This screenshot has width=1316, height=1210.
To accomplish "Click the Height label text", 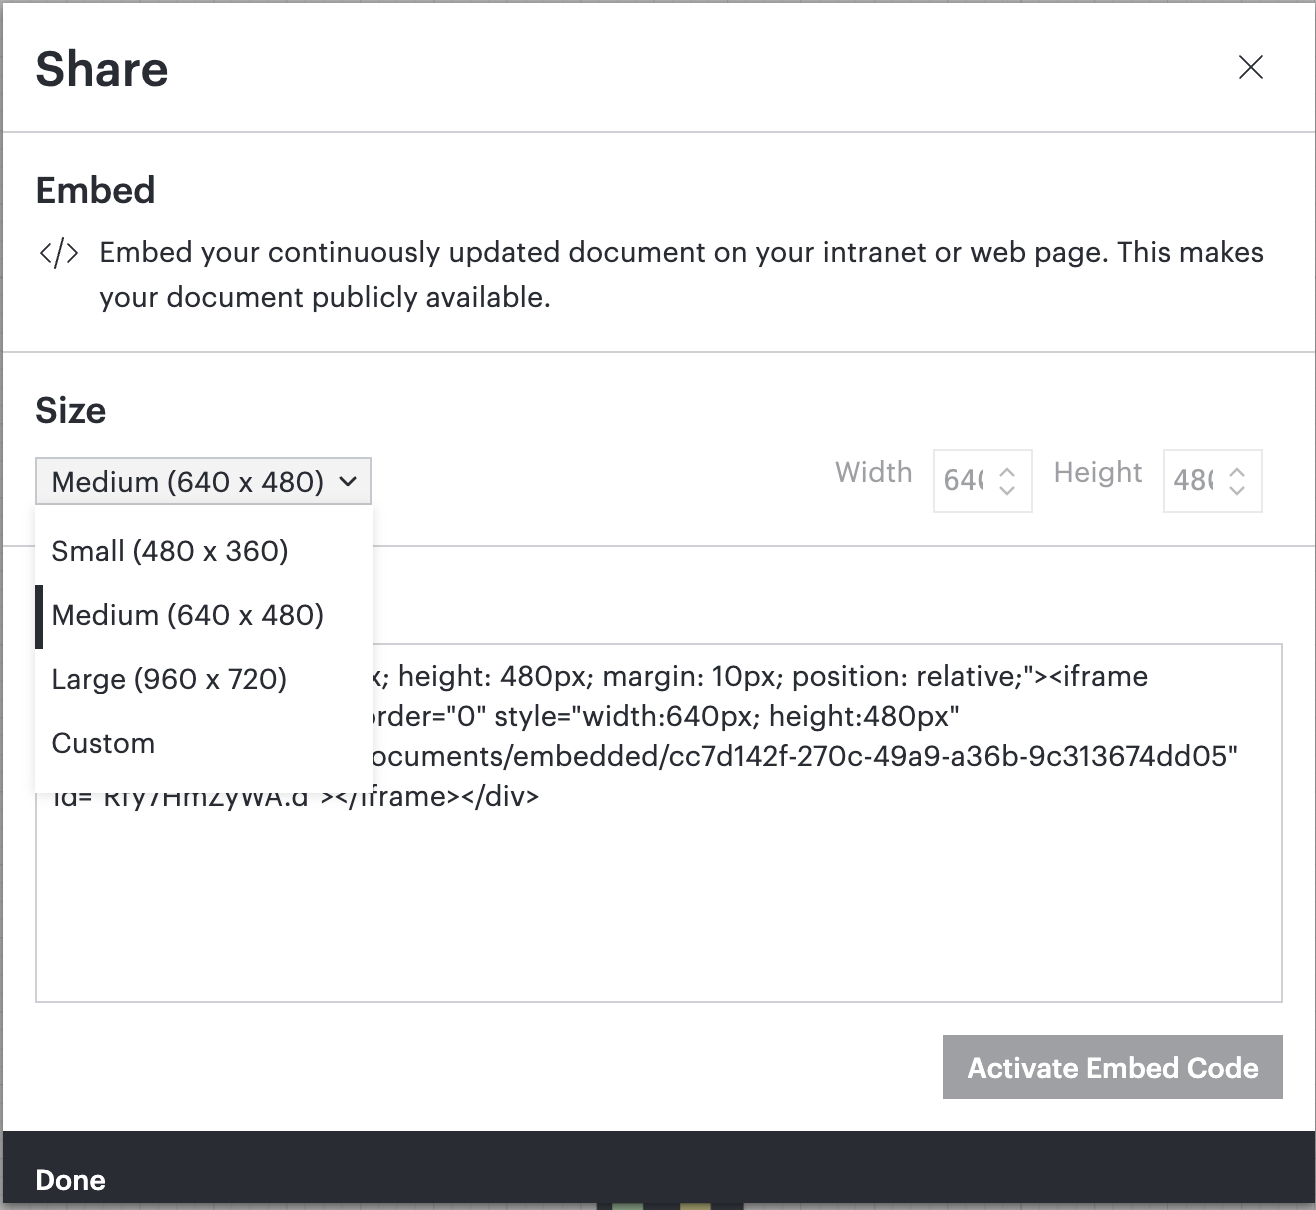I will (1098, 472).
